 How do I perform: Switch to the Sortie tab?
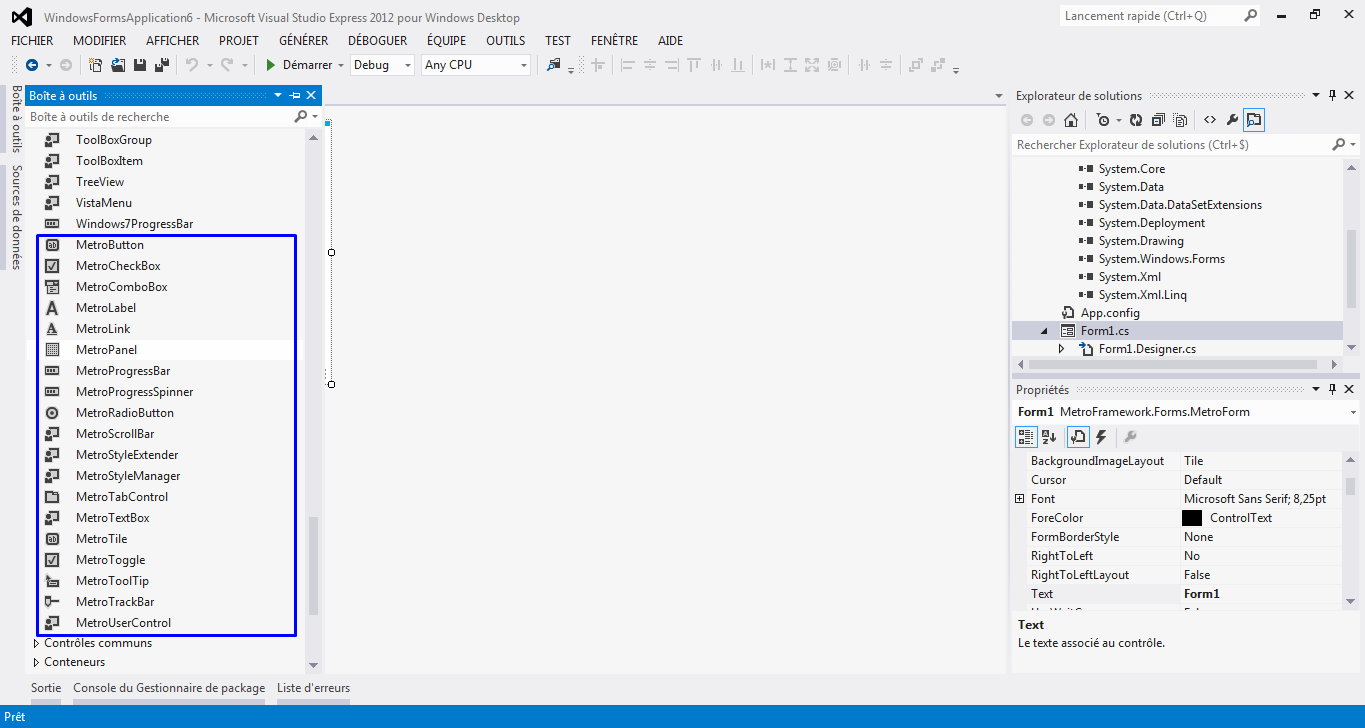(x=46, y=688)
